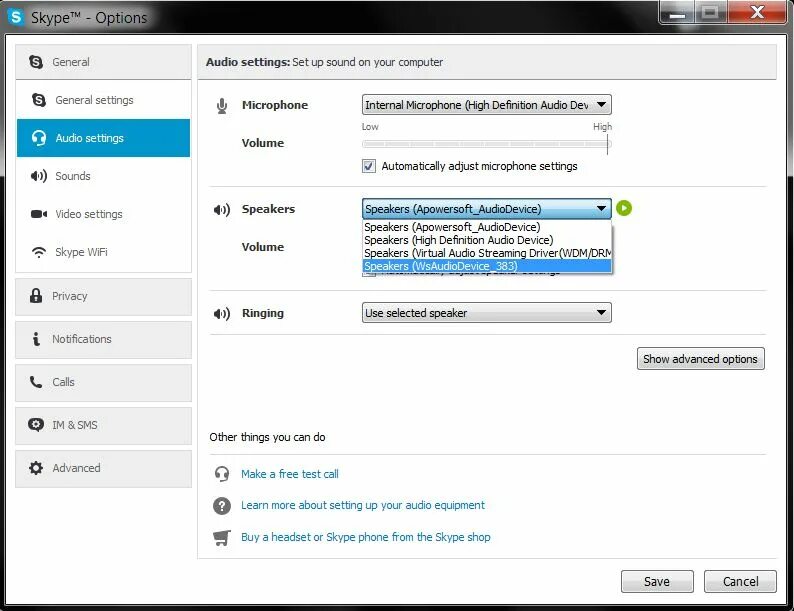Screen dimensions: 794x611
Task: Click the headset icon beside the free test call link
Action: point(222,474)
